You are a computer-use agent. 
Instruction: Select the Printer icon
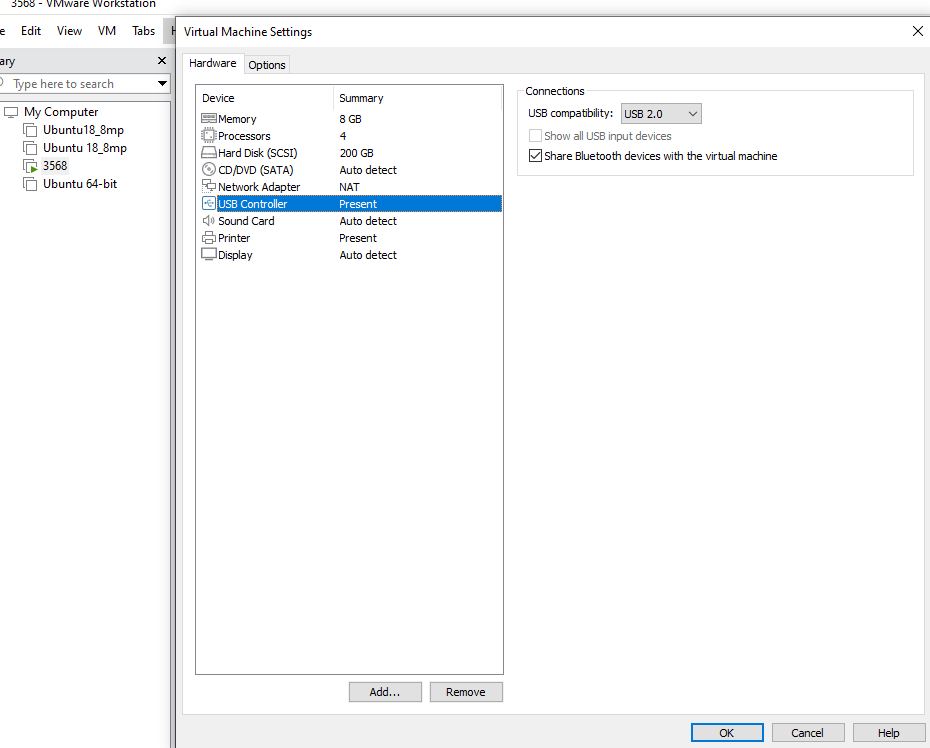click(x=209, y=238)
